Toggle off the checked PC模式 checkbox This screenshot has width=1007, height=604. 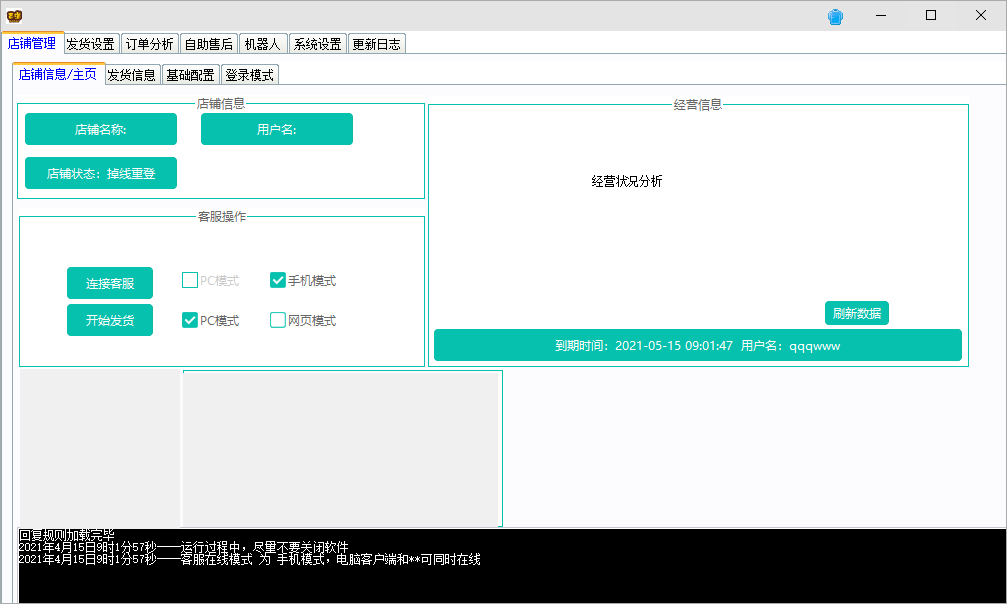[190, 320]
